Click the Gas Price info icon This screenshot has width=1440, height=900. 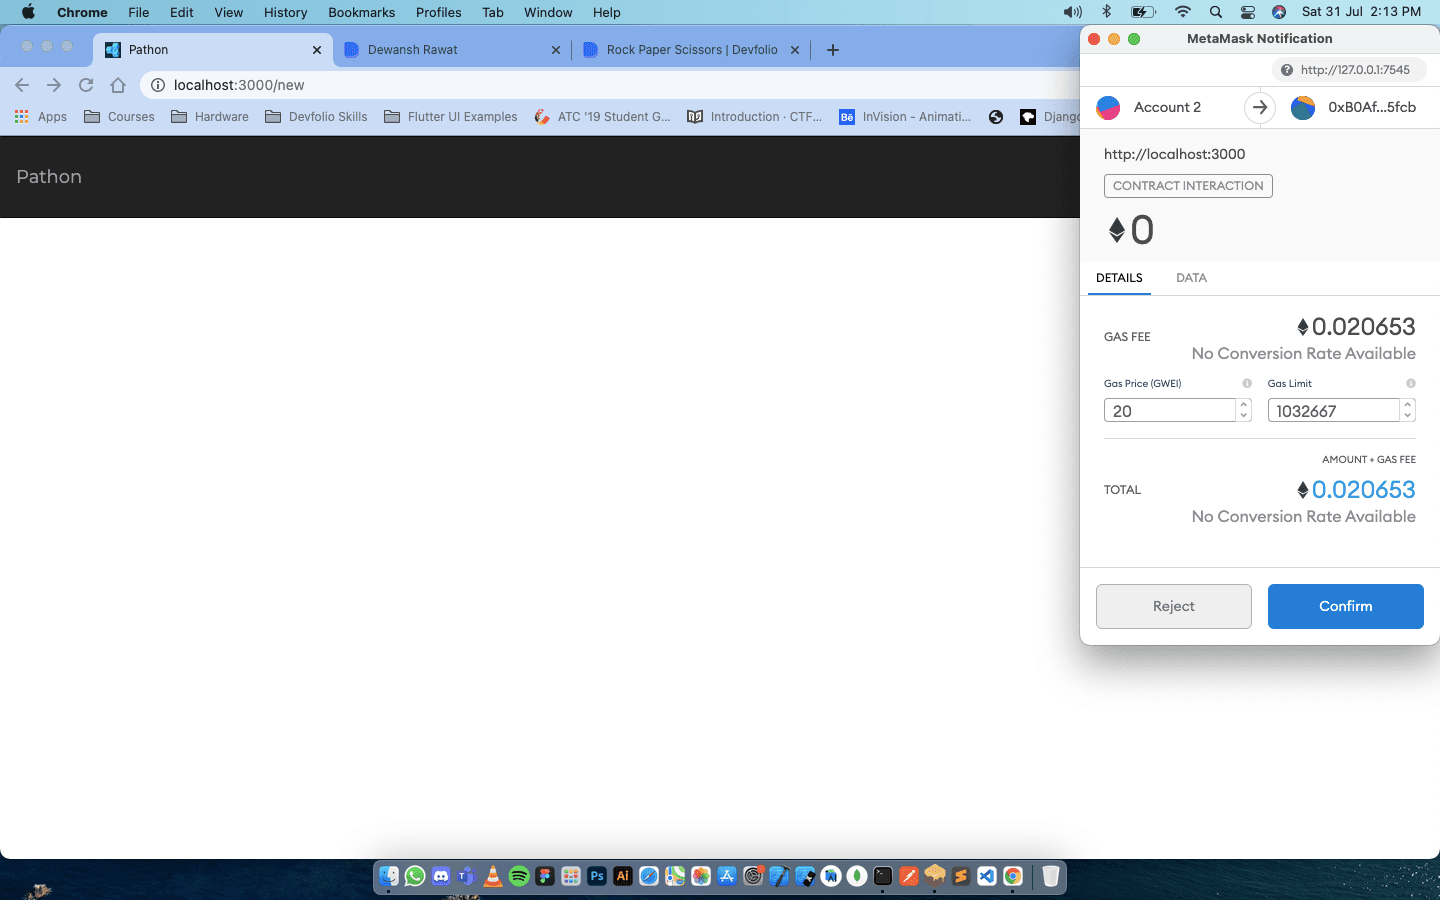click(1247, 383)
